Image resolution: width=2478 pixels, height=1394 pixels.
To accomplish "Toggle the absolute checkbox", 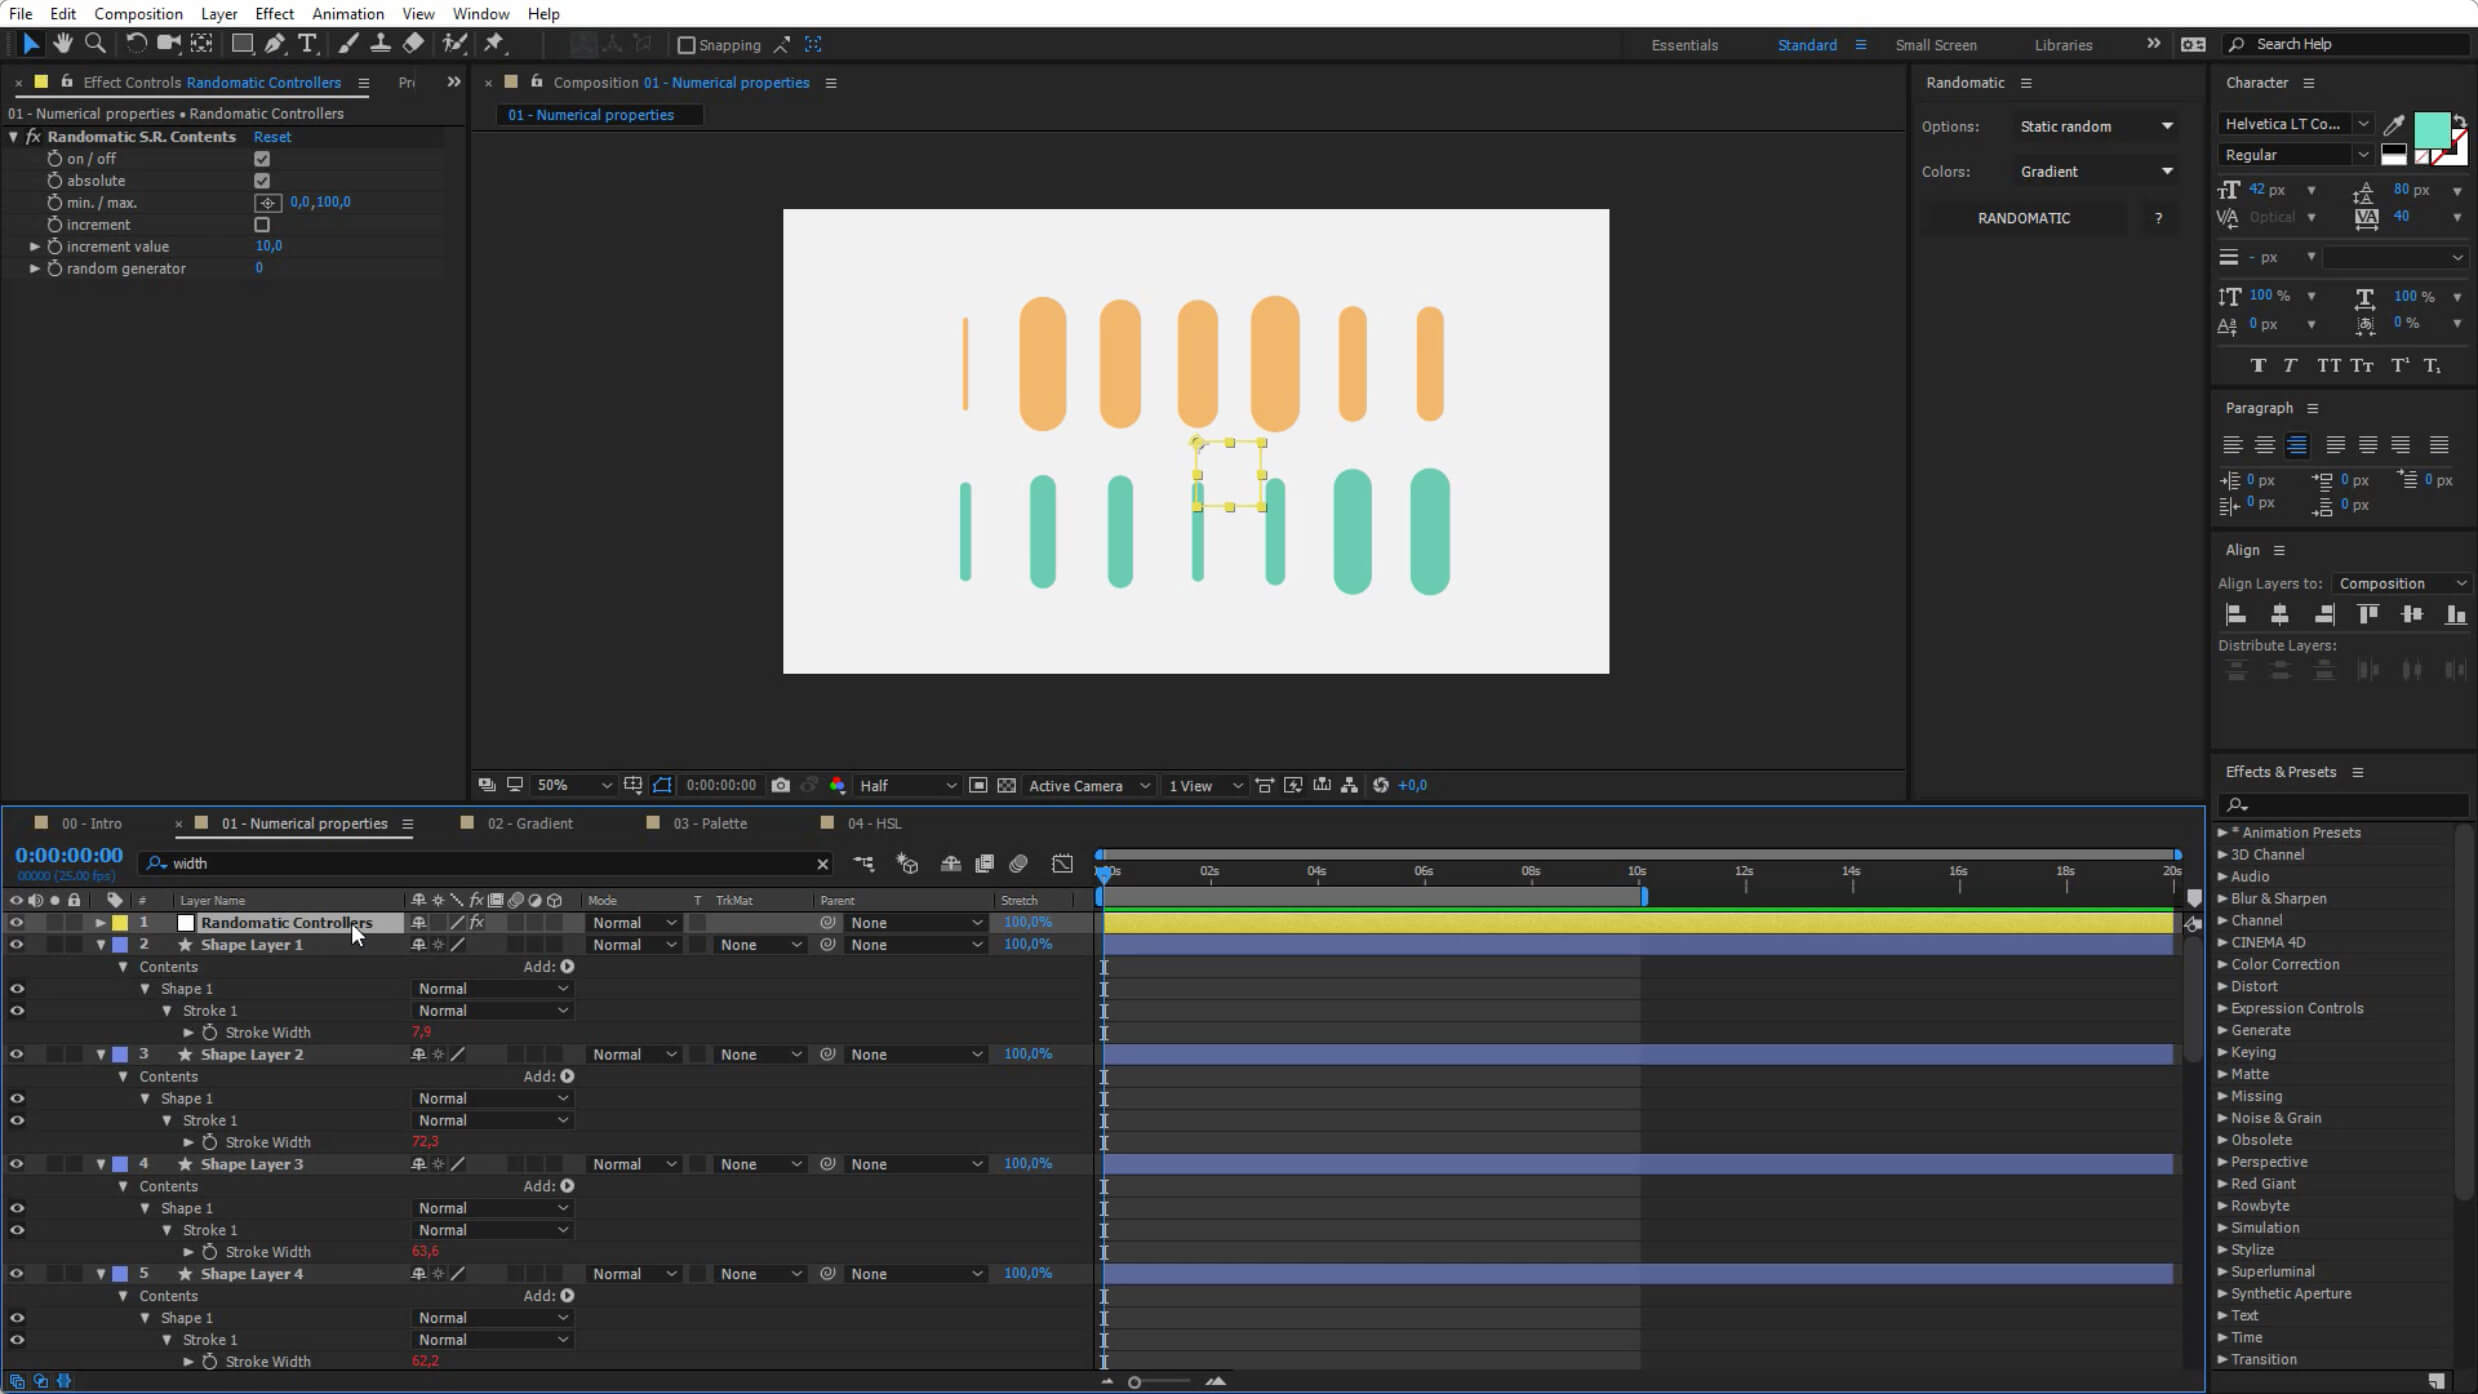I will coord(262,181).
